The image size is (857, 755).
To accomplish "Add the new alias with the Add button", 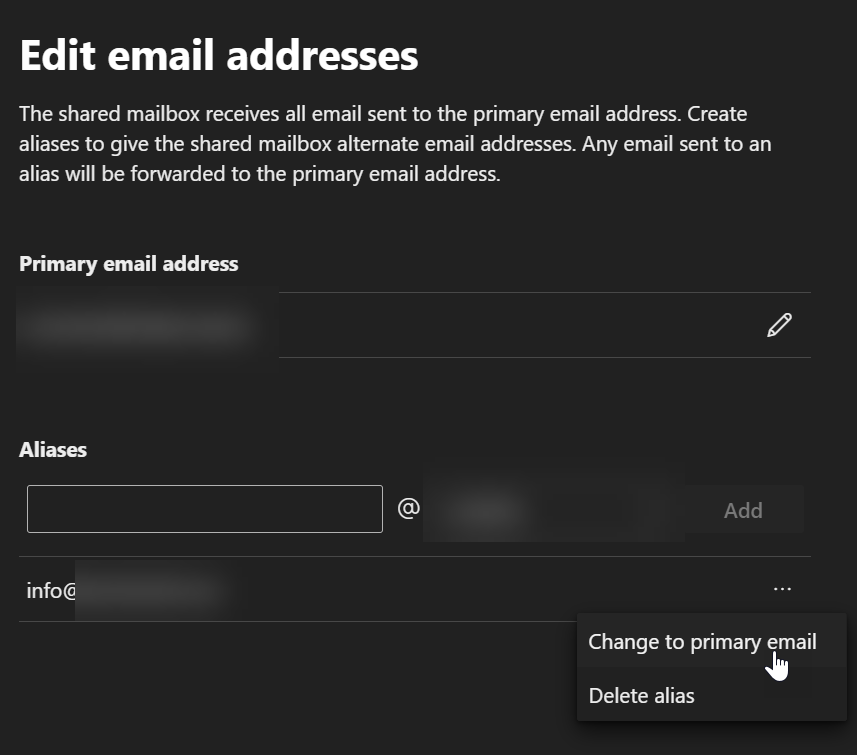I will click(x=743, y=510).
